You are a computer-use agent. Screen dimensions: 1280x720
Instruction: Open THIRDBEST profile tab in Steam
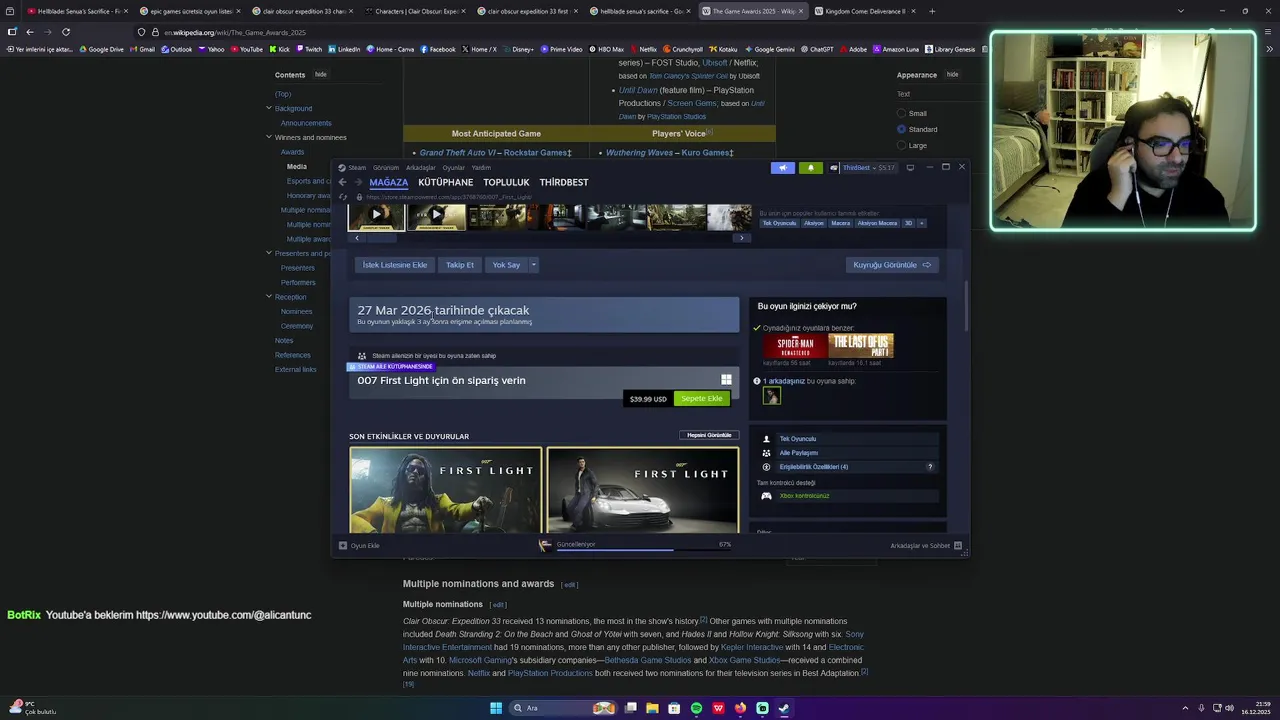(x=564, y=182)
